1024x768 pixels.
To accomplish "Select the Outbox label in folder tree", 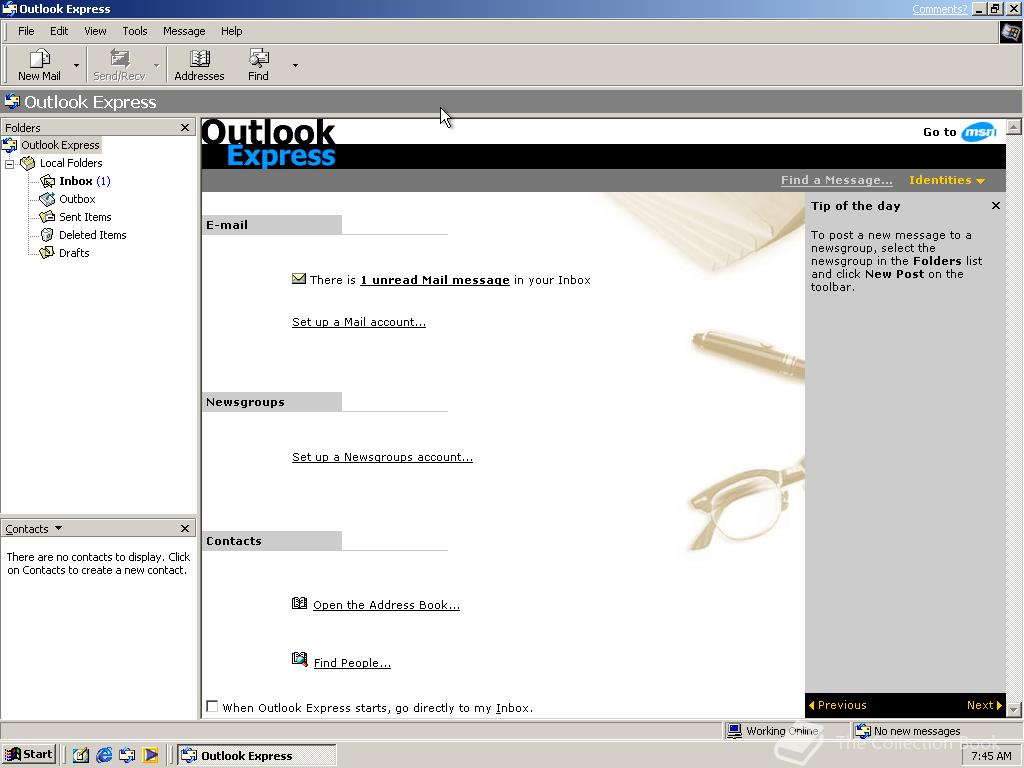I will (77, 199).
